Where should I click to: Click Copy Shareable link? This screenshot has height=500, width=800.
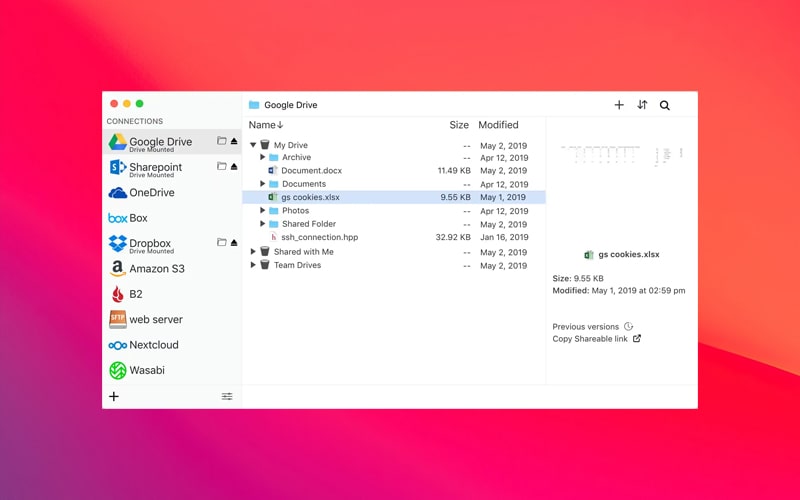coord(590,339)
